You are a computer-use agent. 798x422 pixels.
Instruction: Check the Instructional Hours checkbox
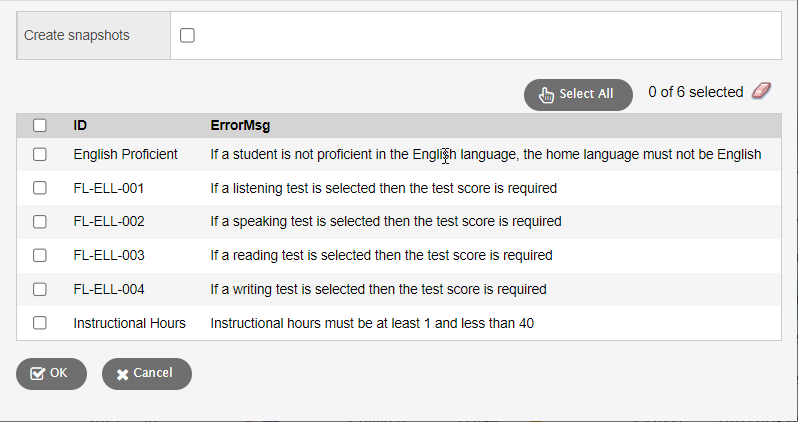pyautogui.click(x=40, y=323)
